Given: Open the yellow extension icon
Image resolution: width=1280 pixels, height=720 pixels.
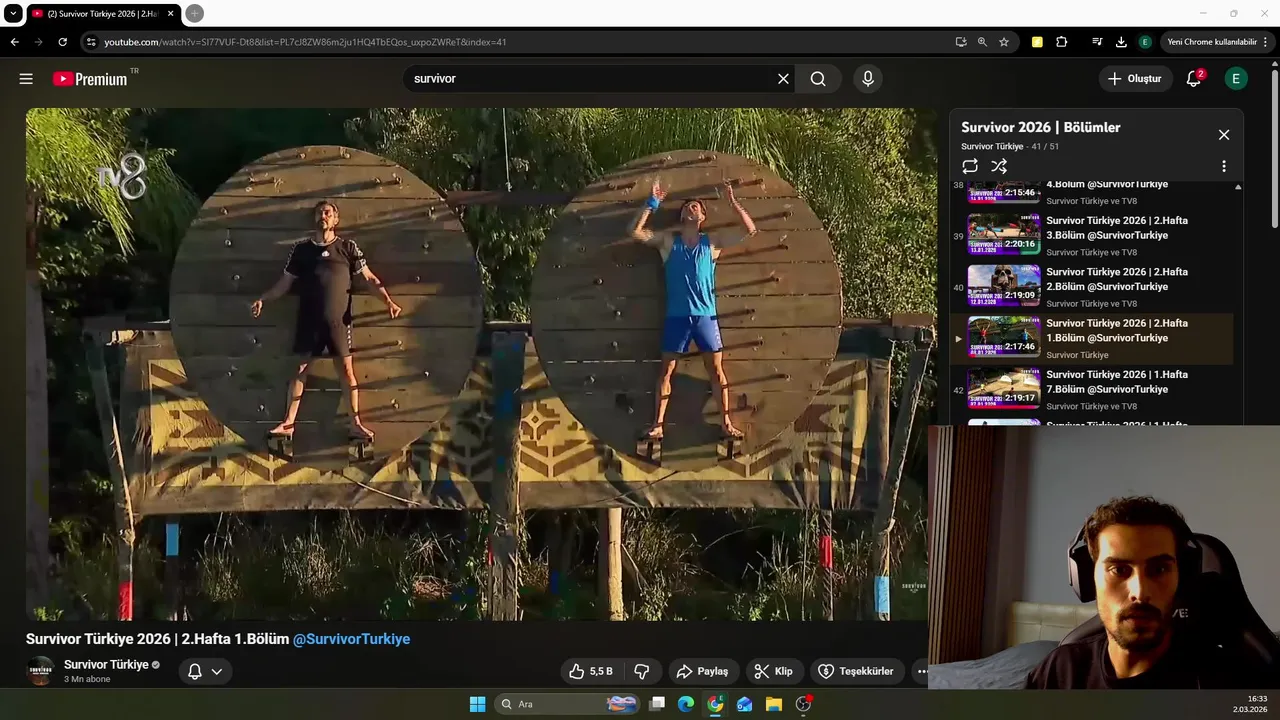Looking at the screenshot, I should [x=1037, y=42].
